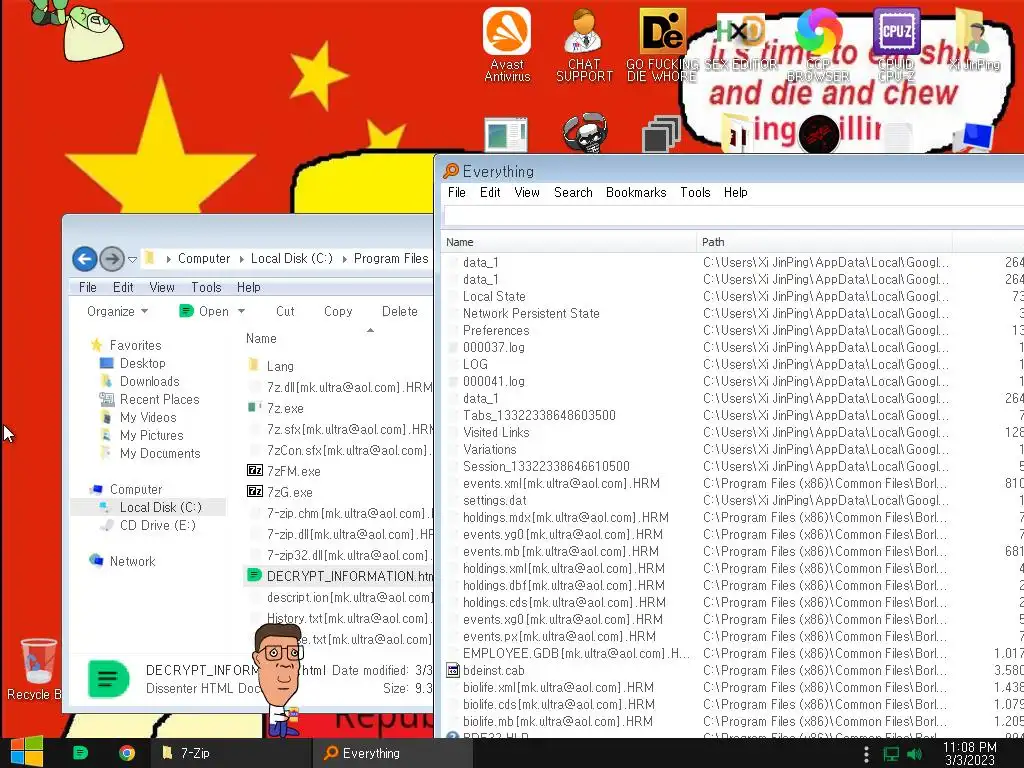Screen dimensions: 1024x768
Task: Select My Pictures in navigation pane
Action: point(152,436)
